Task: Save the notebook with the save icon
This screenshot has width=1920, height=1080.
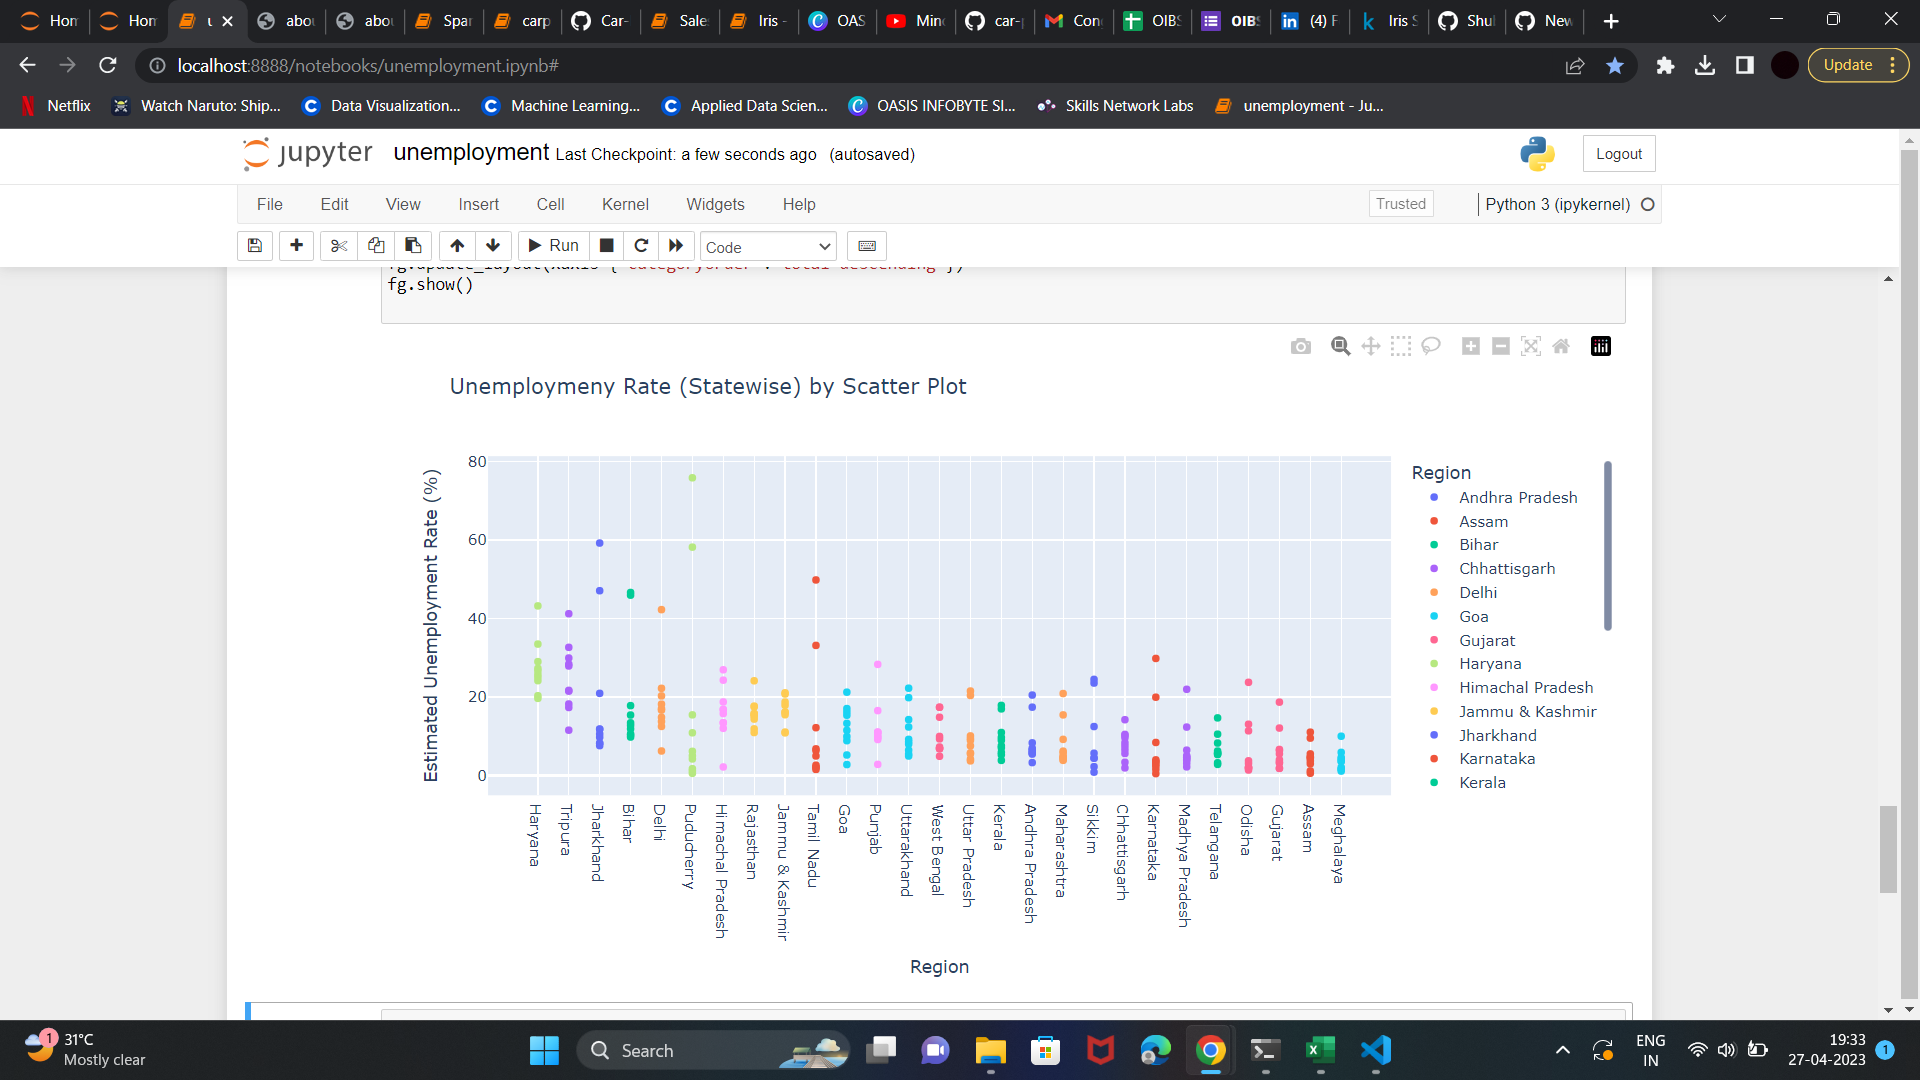Action: tap(254, 246)
